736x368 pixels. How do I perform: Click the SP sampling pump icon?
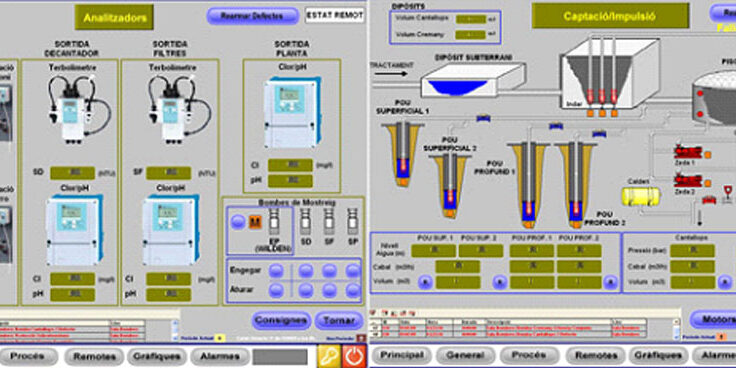coord(353,222)
